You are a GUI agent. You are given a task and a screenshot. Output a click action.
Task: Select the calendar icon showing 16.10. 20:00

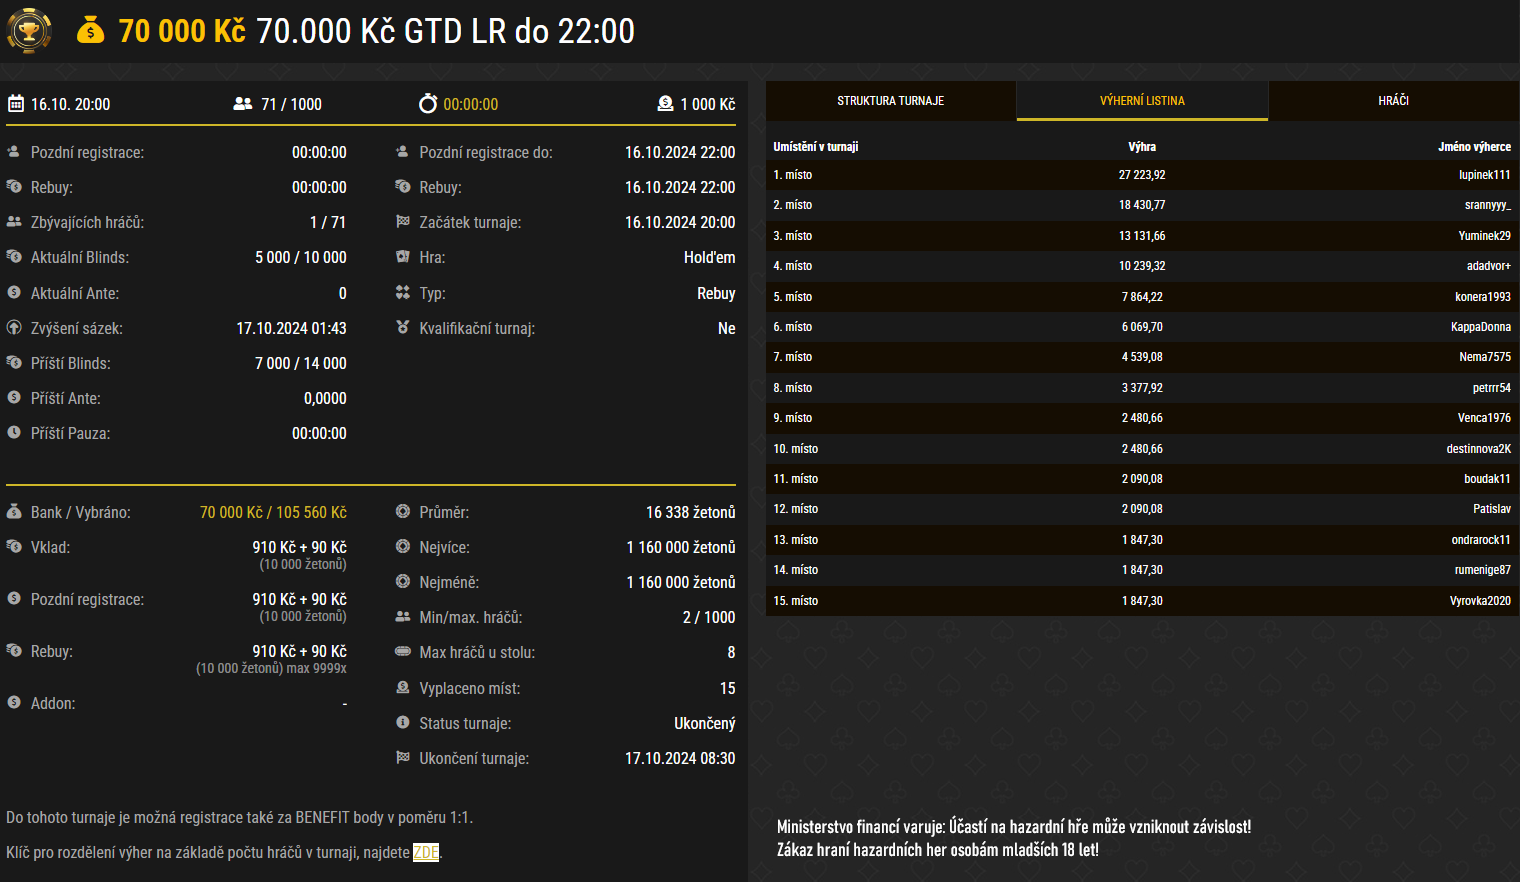point(15,103)
